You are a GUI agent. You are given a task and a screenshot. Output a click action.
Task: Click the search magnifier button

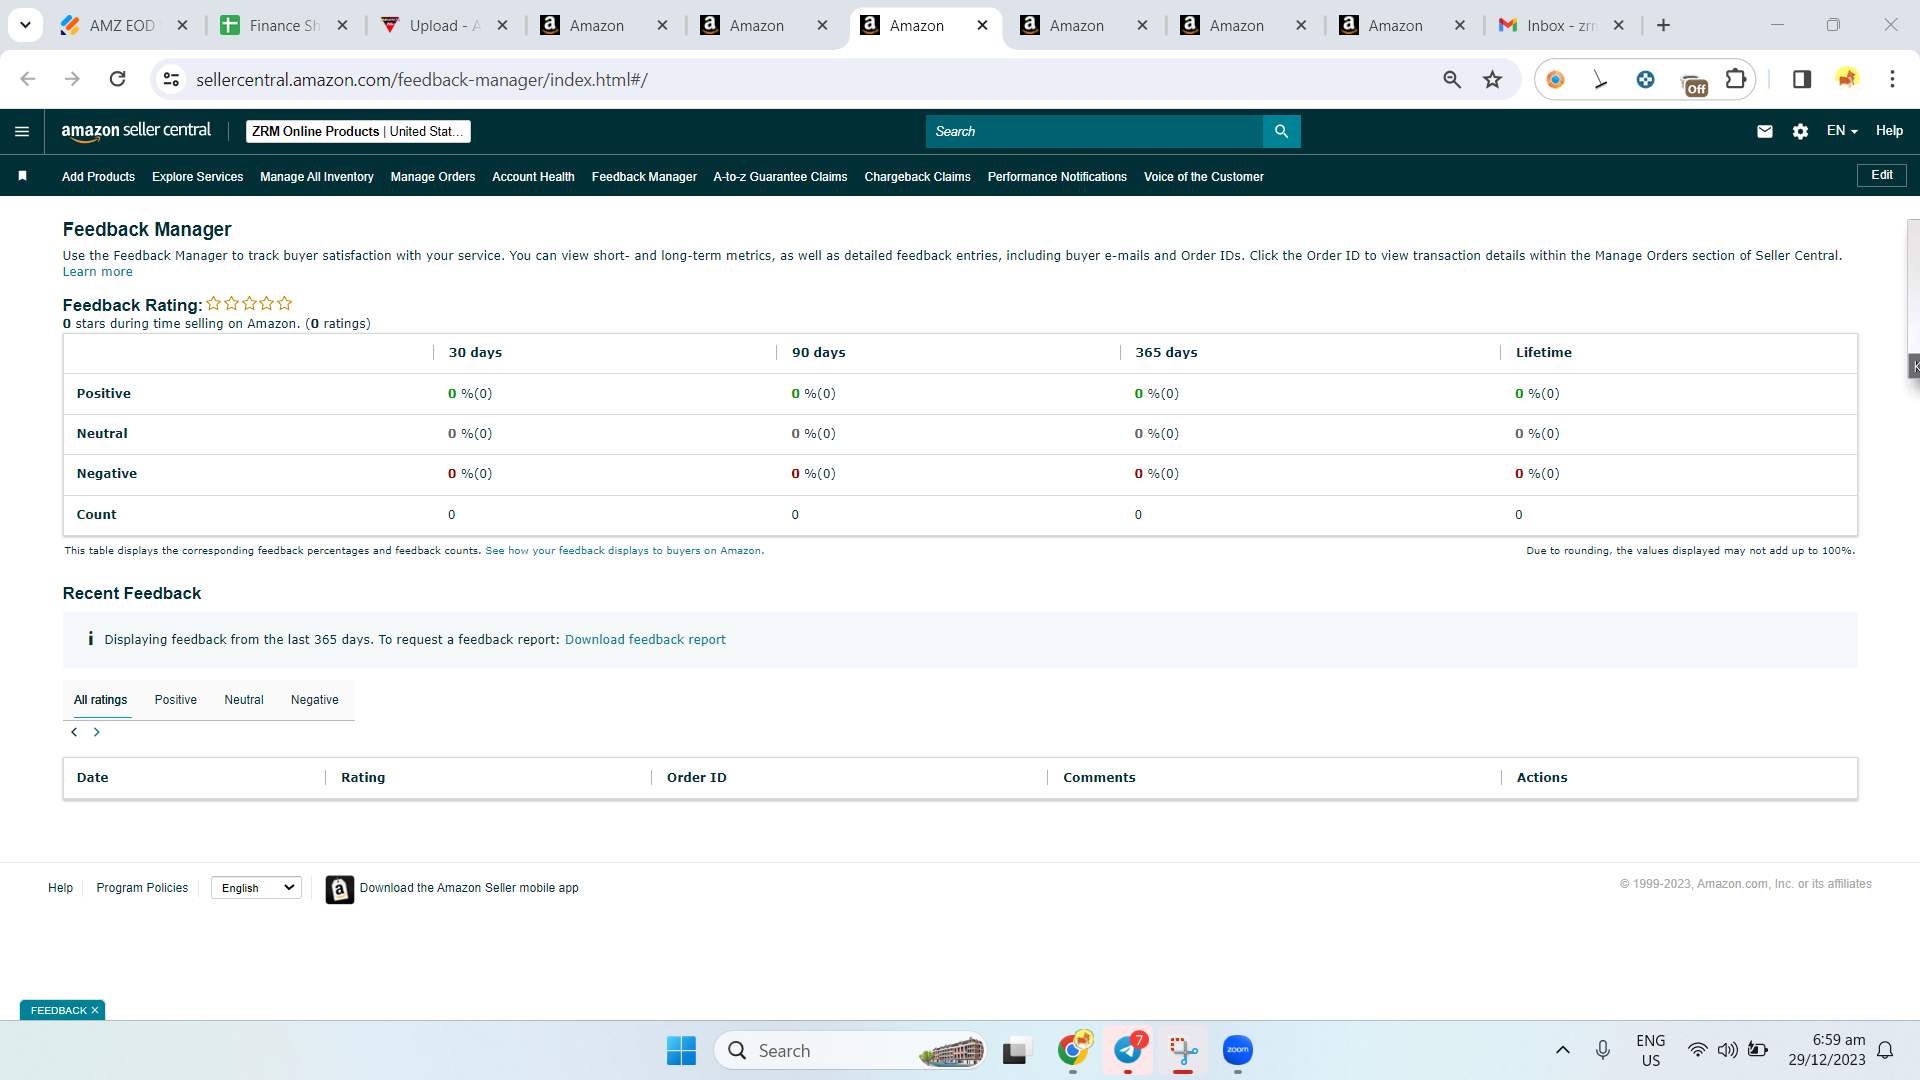tap(1281, 131)
